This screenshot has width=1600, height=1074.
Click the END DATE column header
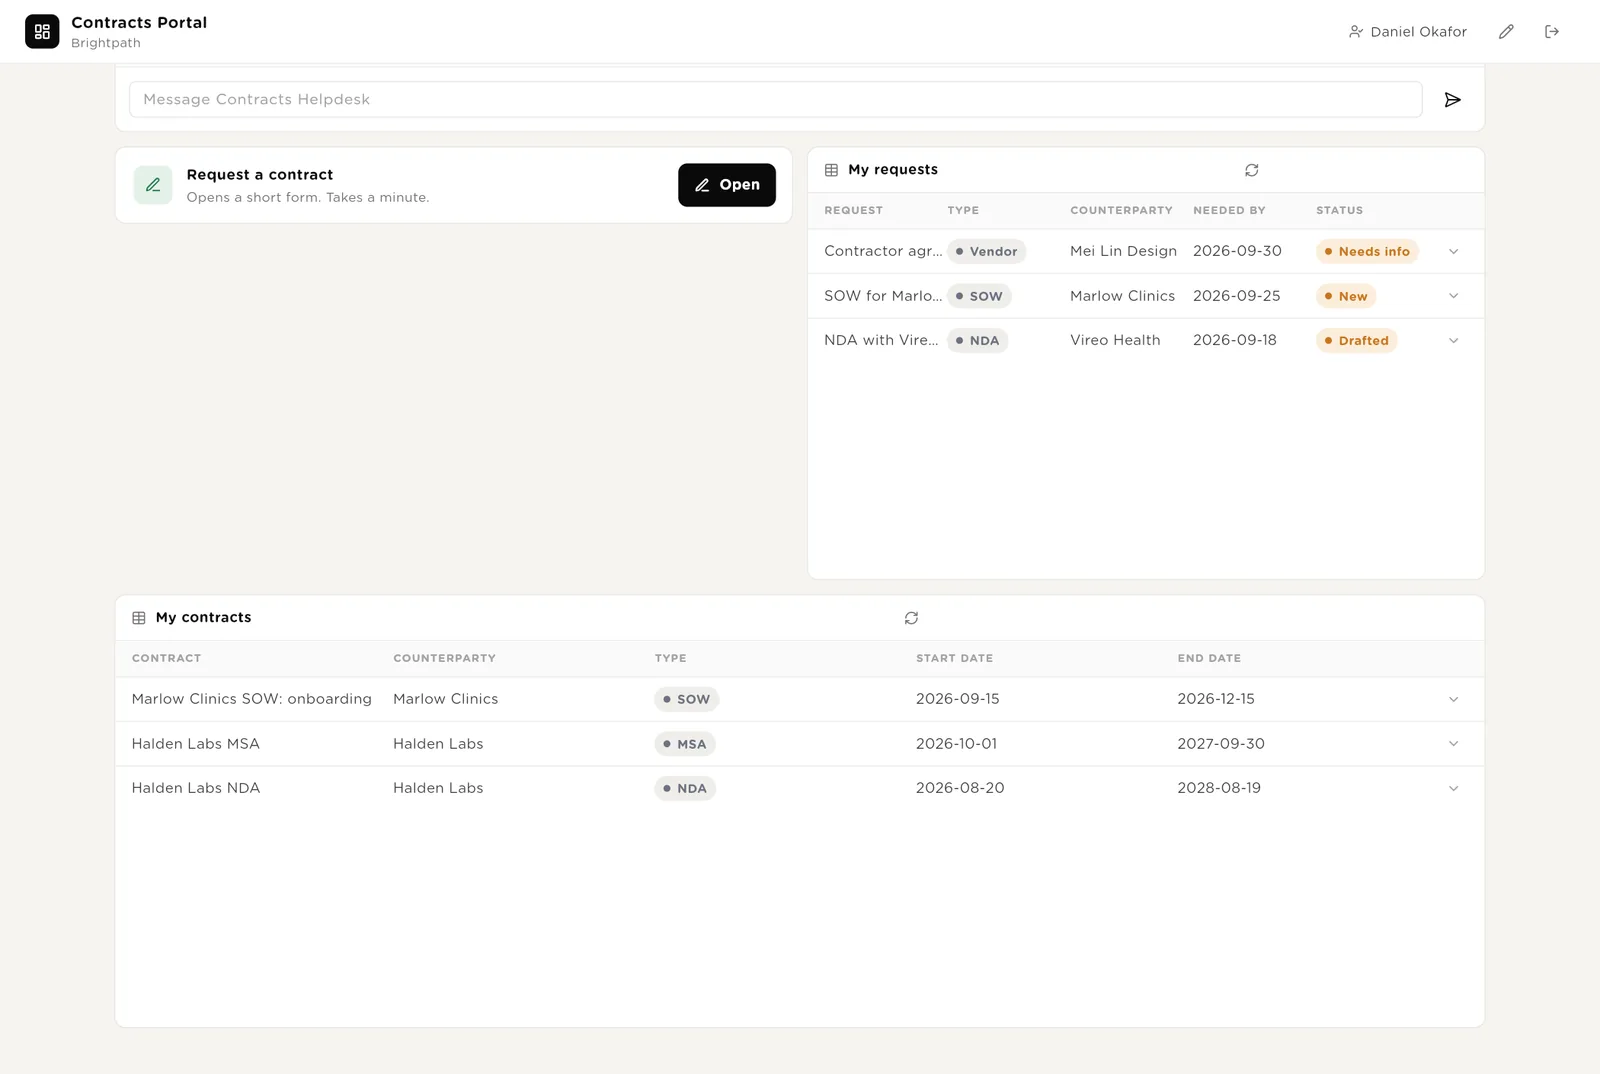(1208, 659)
